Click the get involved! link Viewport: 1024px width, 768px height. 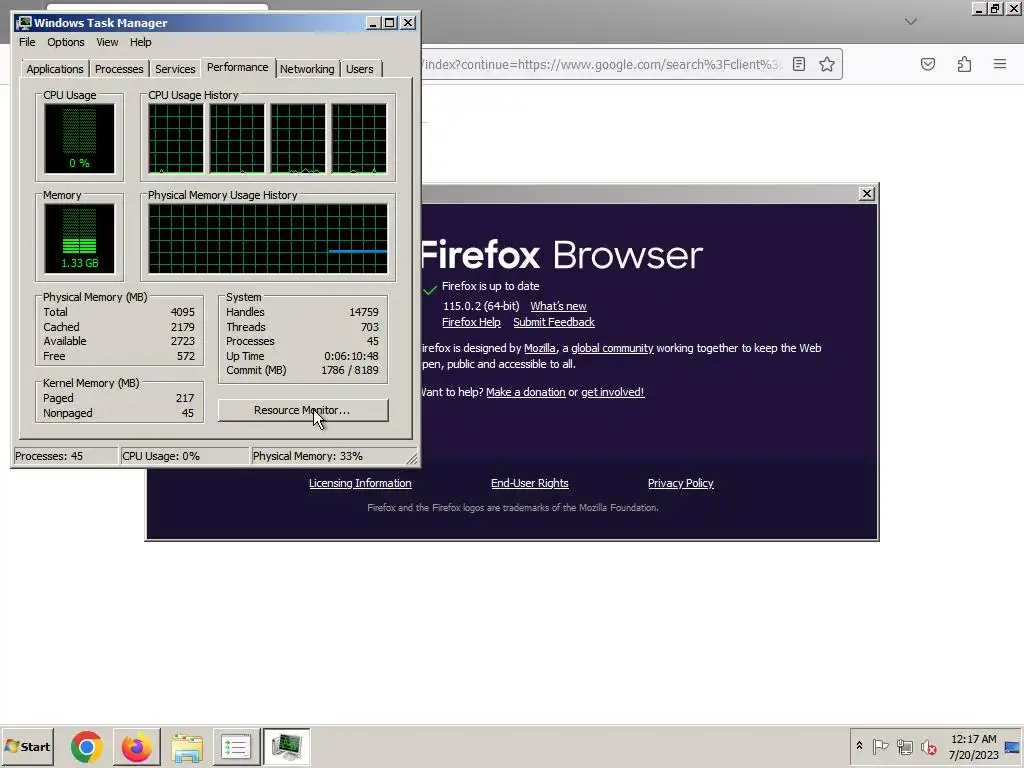tap(613, 392)
